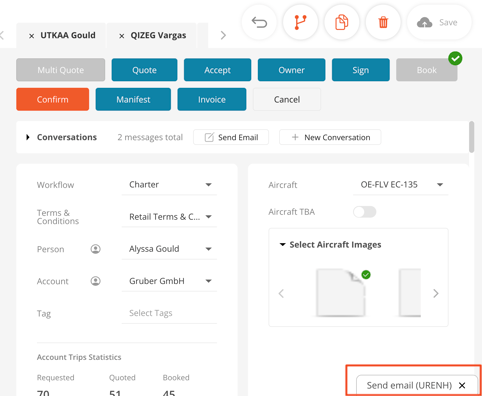Open the Terms & Conditions dropdown
Image resolution: width=482 pixels, height=396 pixels.
[x=169, y=217]
